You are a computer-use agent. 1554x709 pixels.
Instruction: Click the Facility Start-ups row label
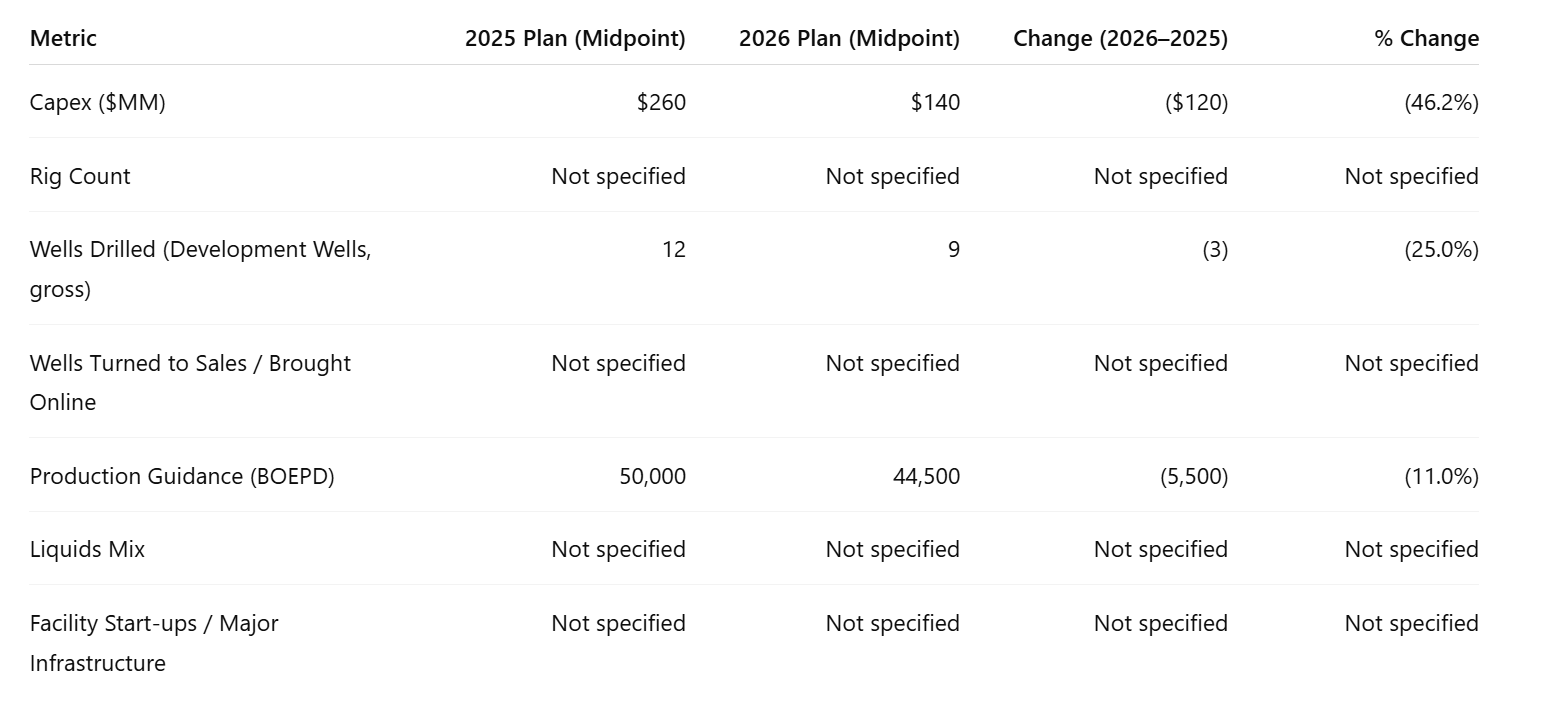point(154,643)
